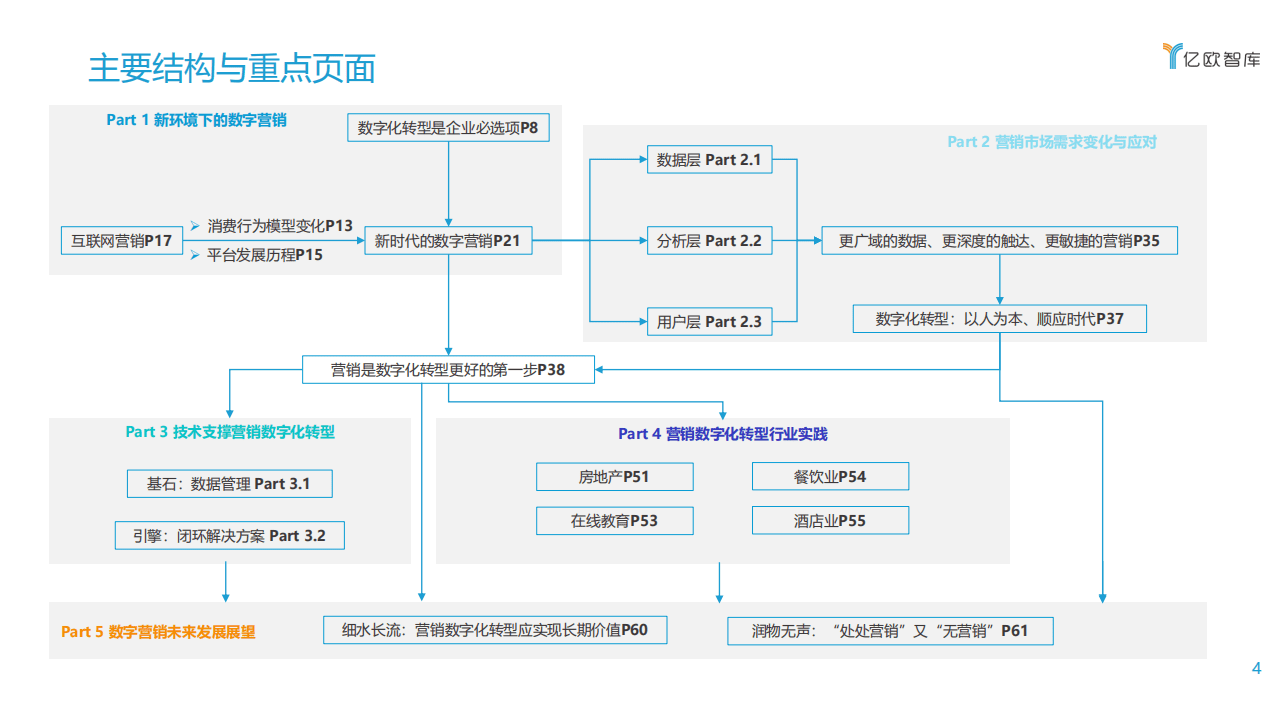Open the 数据层 Part 2.1 node
Screen dimensions: 1279x719
tap(709, 160)
